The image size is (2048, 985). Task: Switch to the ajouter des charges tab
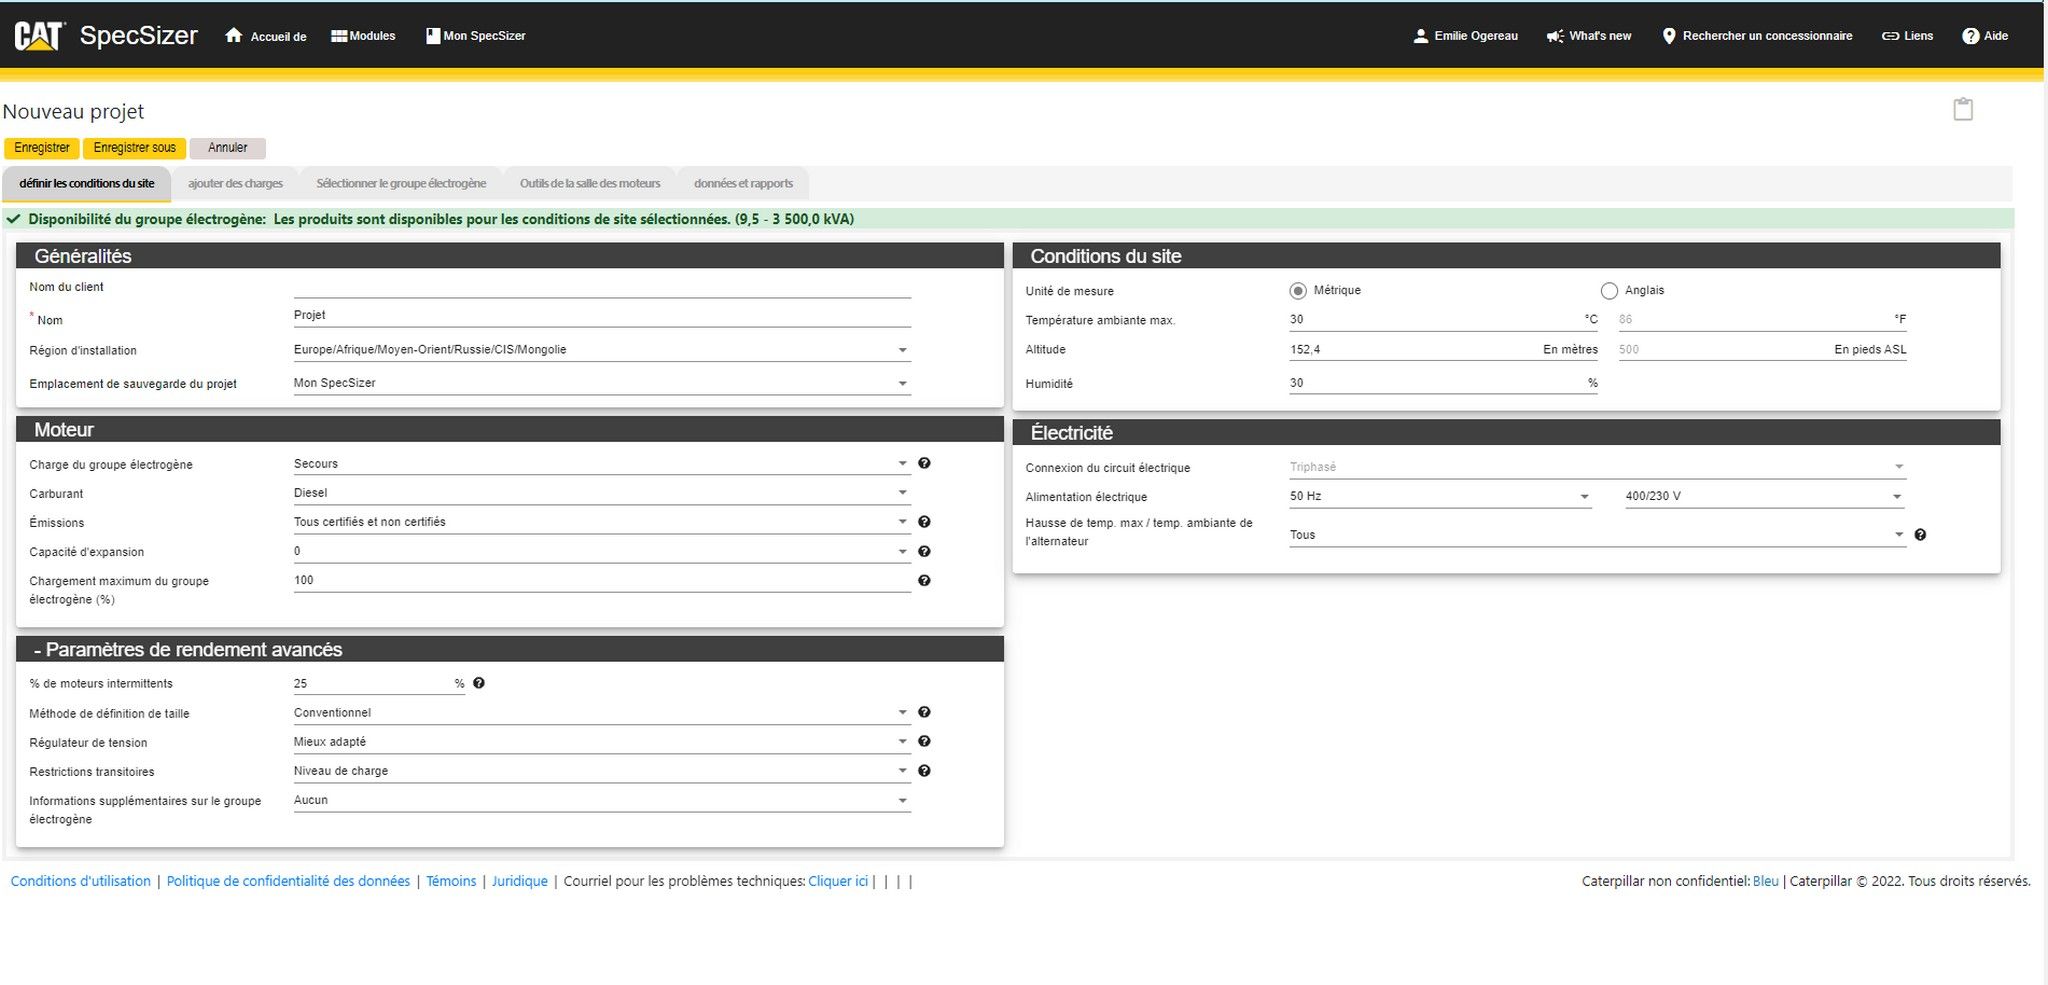coord(235,184)
